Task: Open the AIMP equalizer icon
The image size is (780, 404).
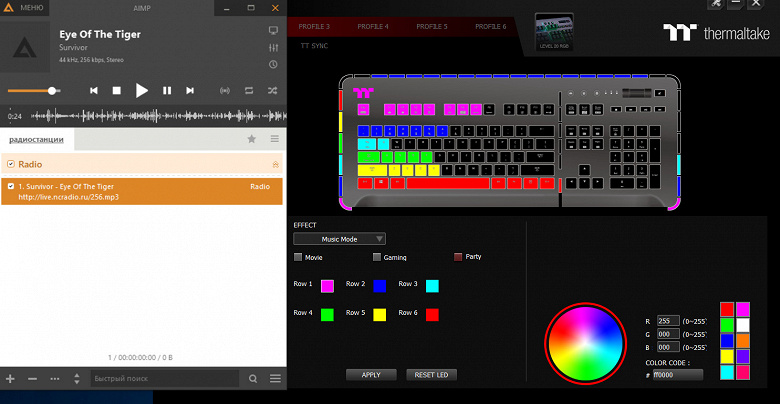Action: (273, 48)
